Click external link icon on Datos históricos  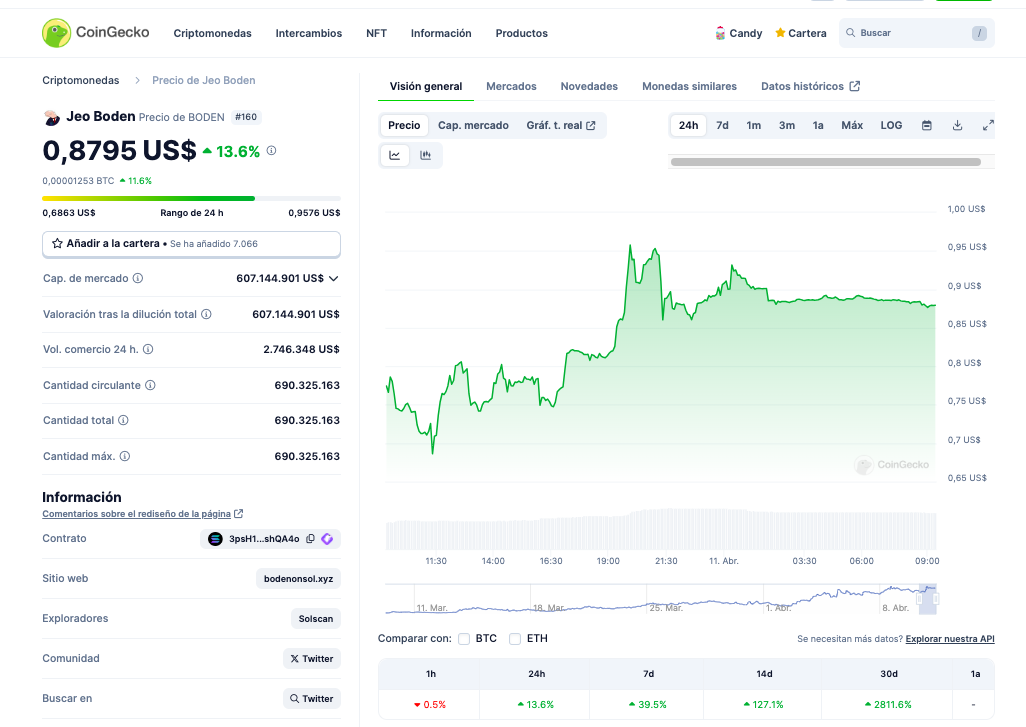[855, 86]
